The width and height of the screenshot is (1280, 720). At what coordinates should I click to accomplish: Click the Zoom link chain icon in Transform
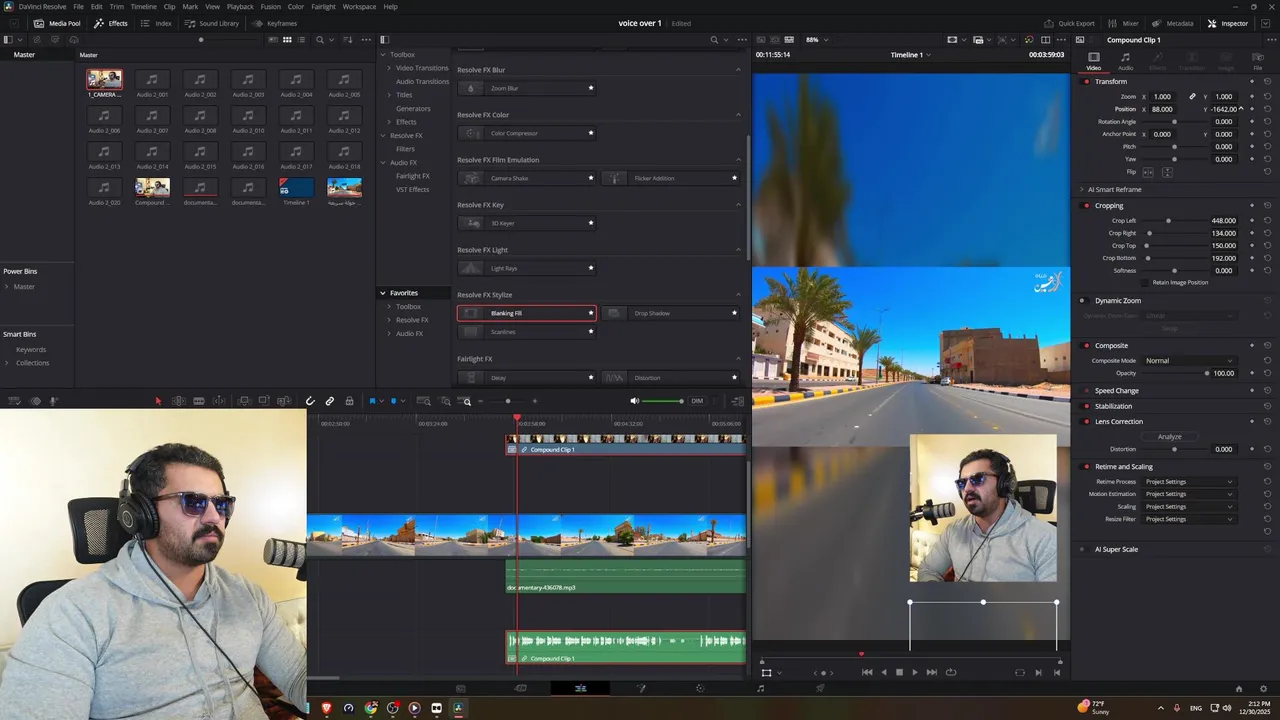tap(1192, 97)
